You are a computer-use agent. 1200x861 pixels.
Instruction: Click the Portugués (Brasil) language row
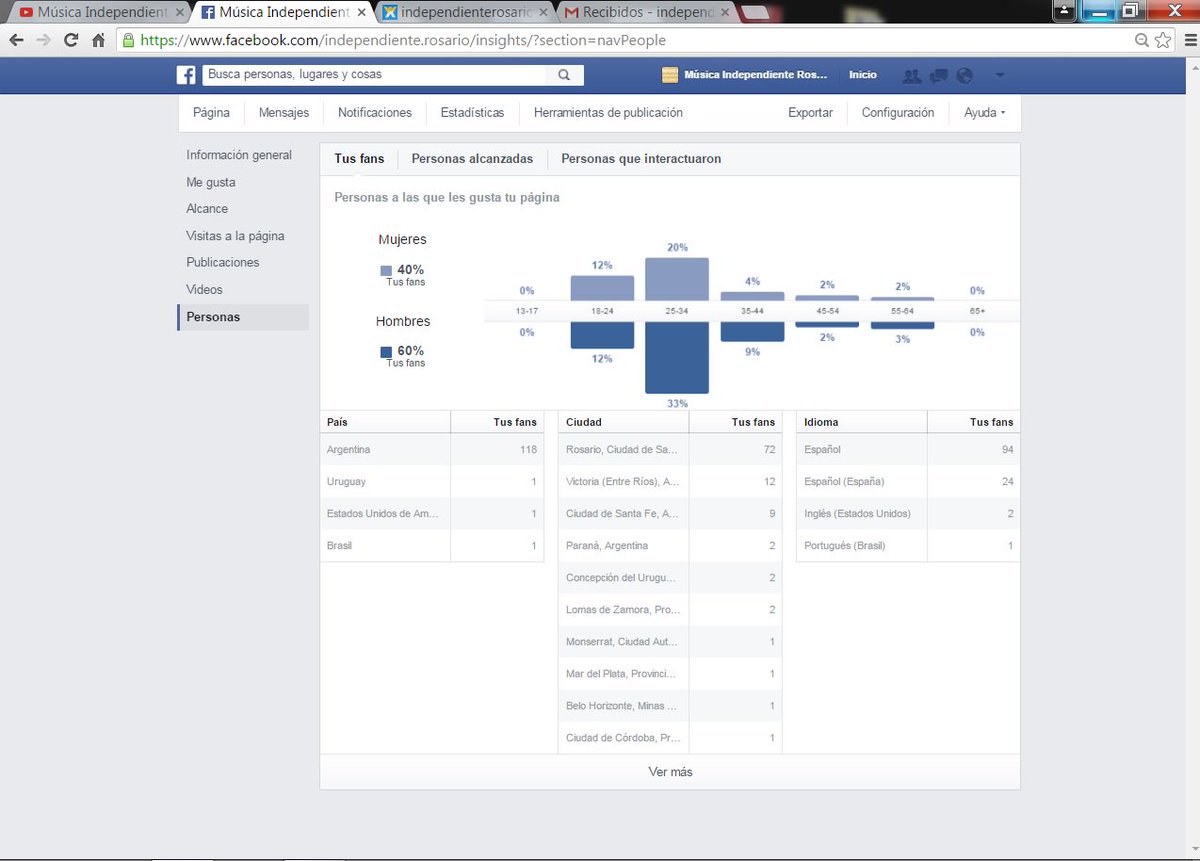(x=908, y=546)
